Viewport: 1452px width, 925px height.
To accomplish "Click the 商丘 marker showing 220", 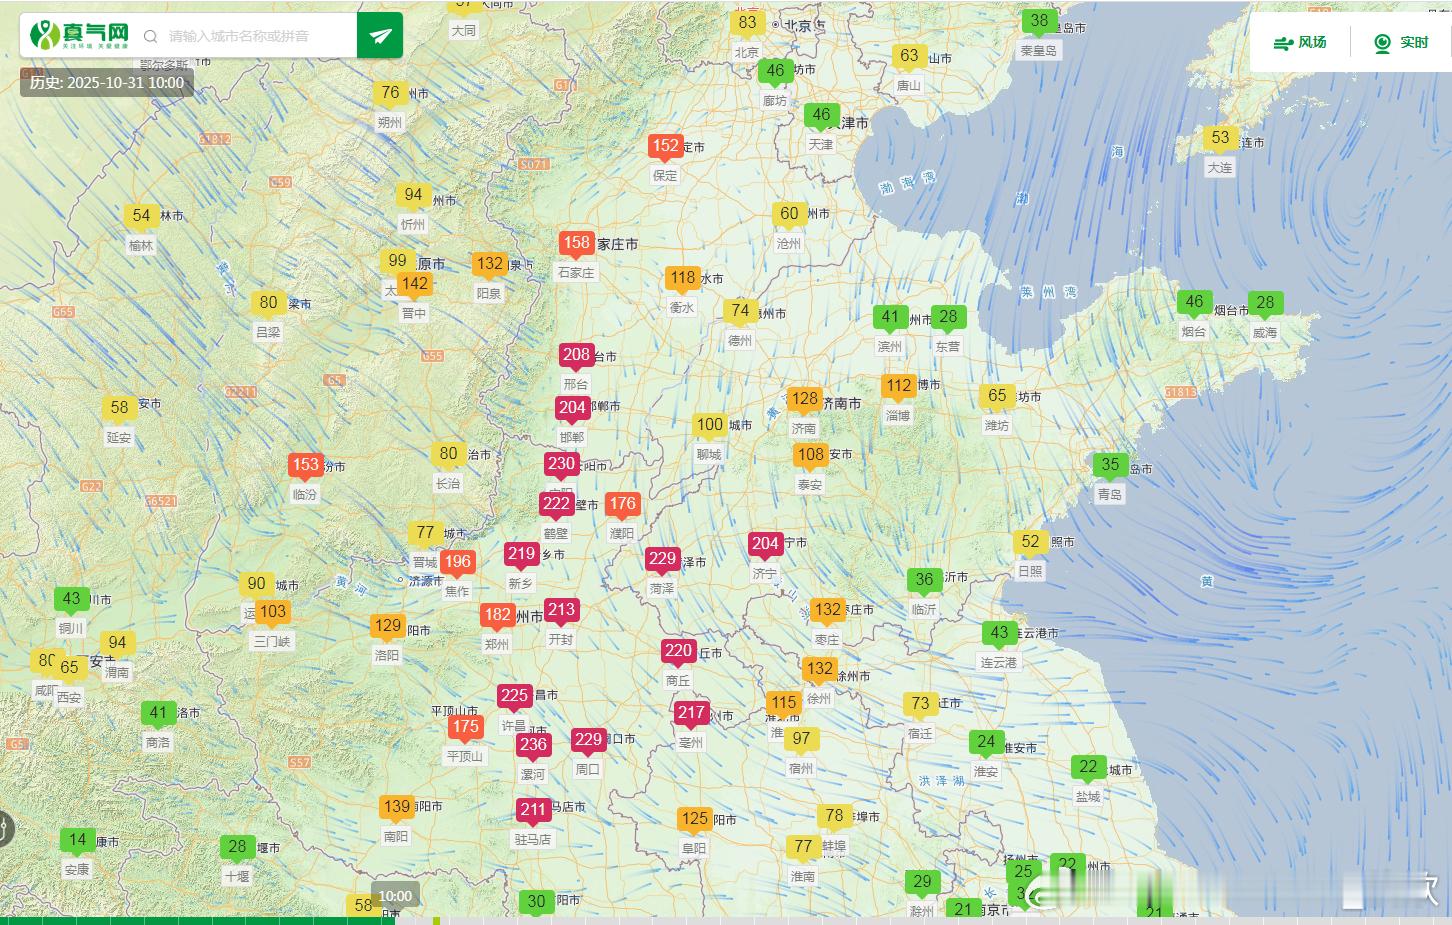I will pyautogui.click(x=678, y=652).
